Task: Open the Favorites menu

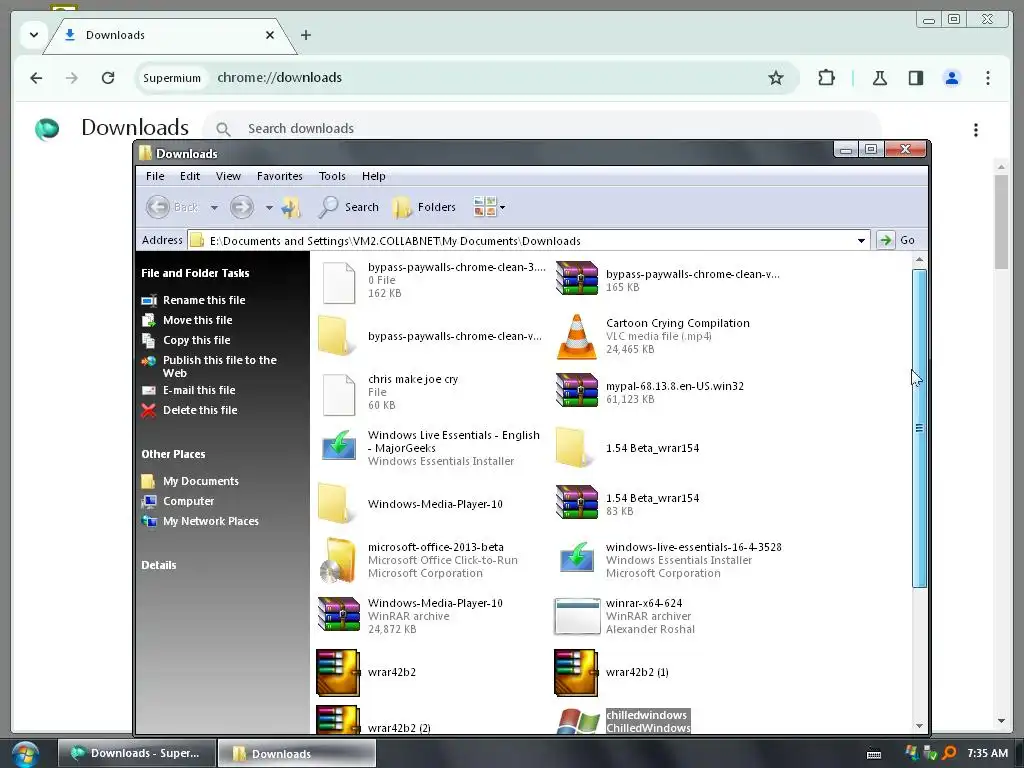Action: pyautogui.click(x=280, y=176)
